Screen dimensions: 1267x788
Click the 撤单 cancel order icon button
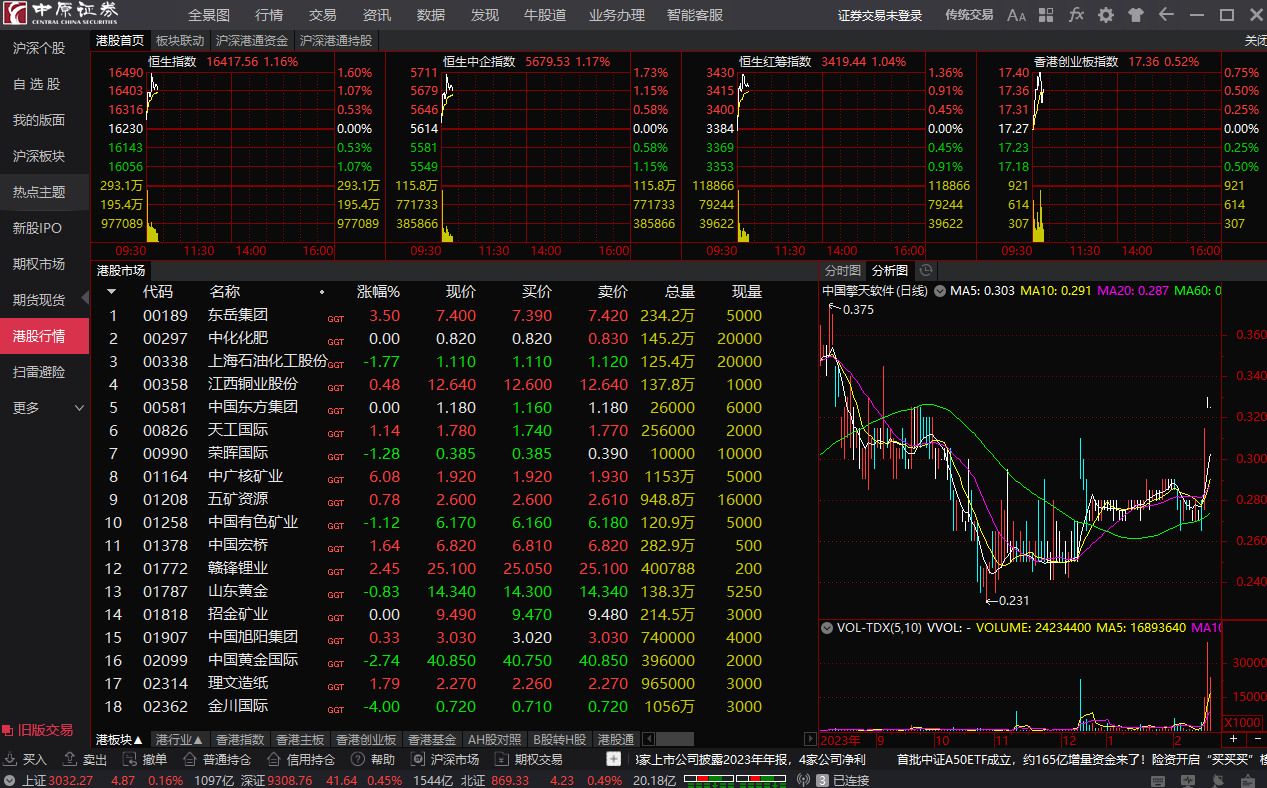pos(146,760)
